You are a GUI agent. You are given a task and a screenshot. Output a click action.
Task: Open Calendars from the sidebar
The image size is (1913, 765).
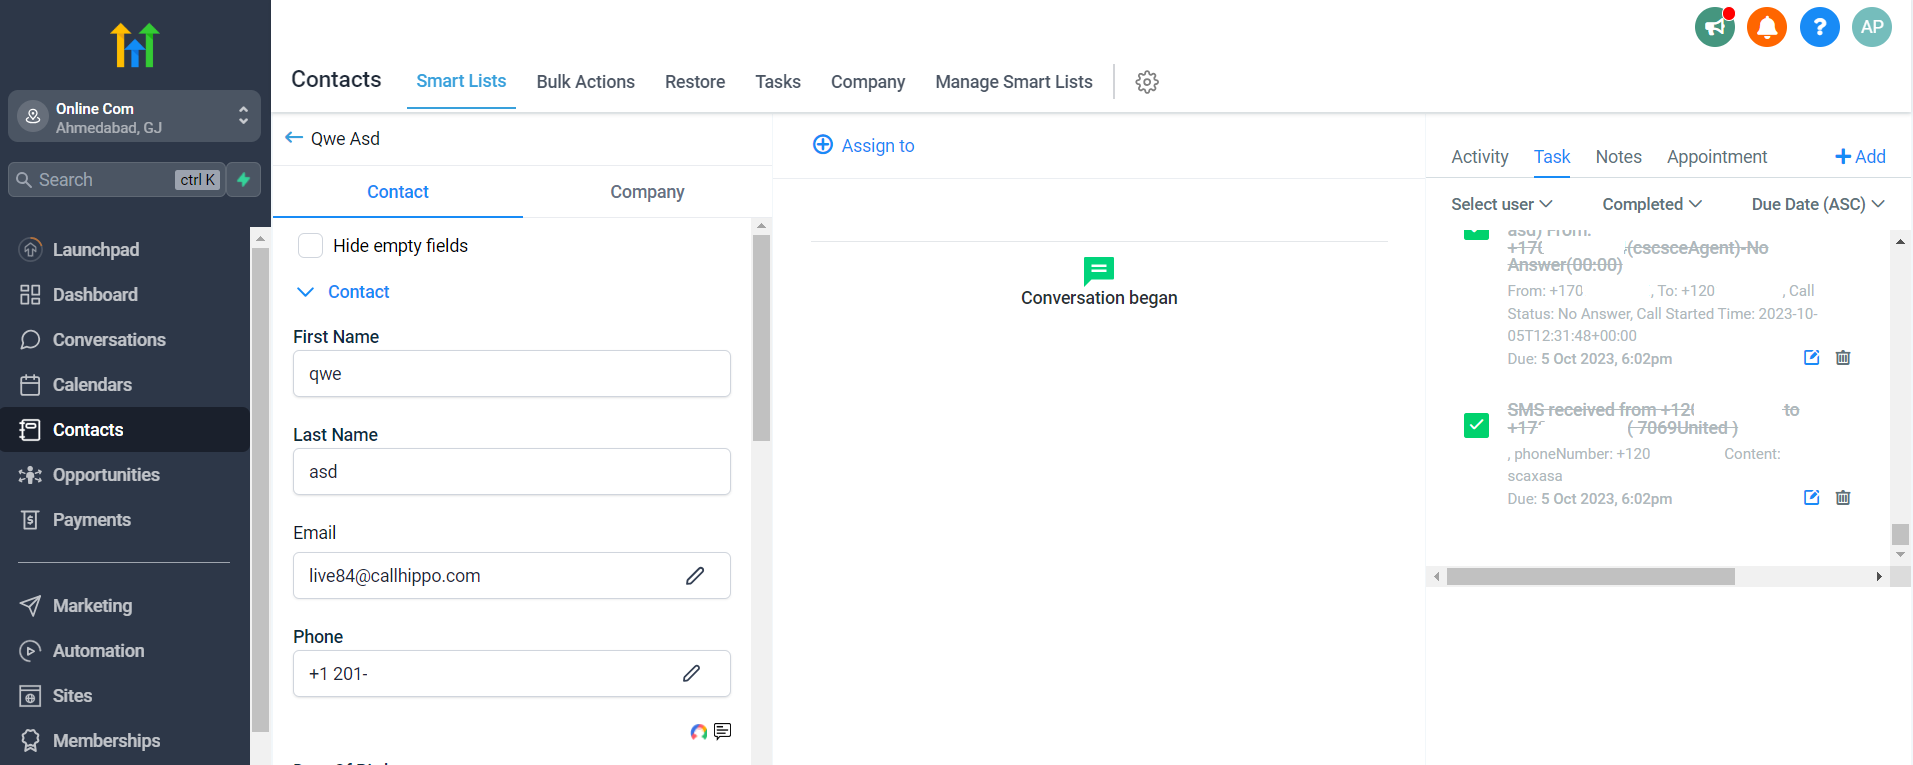[x=92, y=385]
